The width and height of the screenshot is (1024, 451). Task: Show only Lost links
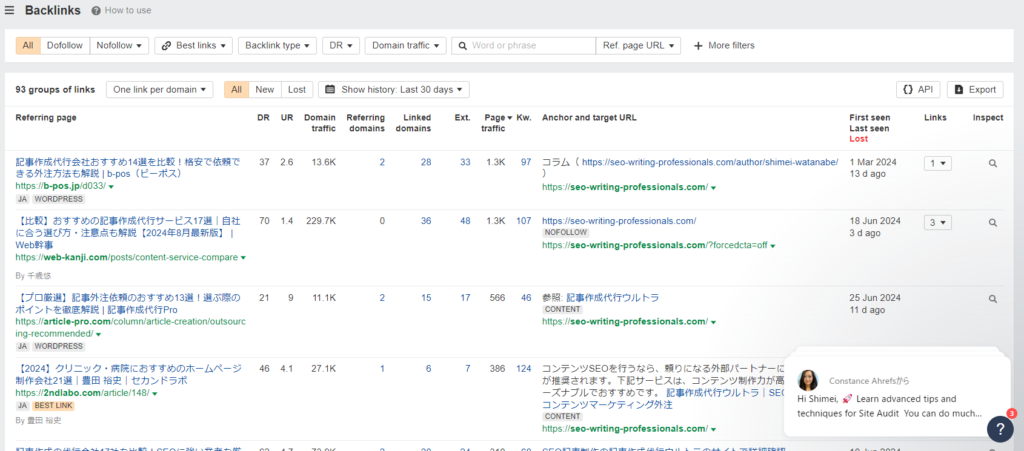(x=296, y=89)
